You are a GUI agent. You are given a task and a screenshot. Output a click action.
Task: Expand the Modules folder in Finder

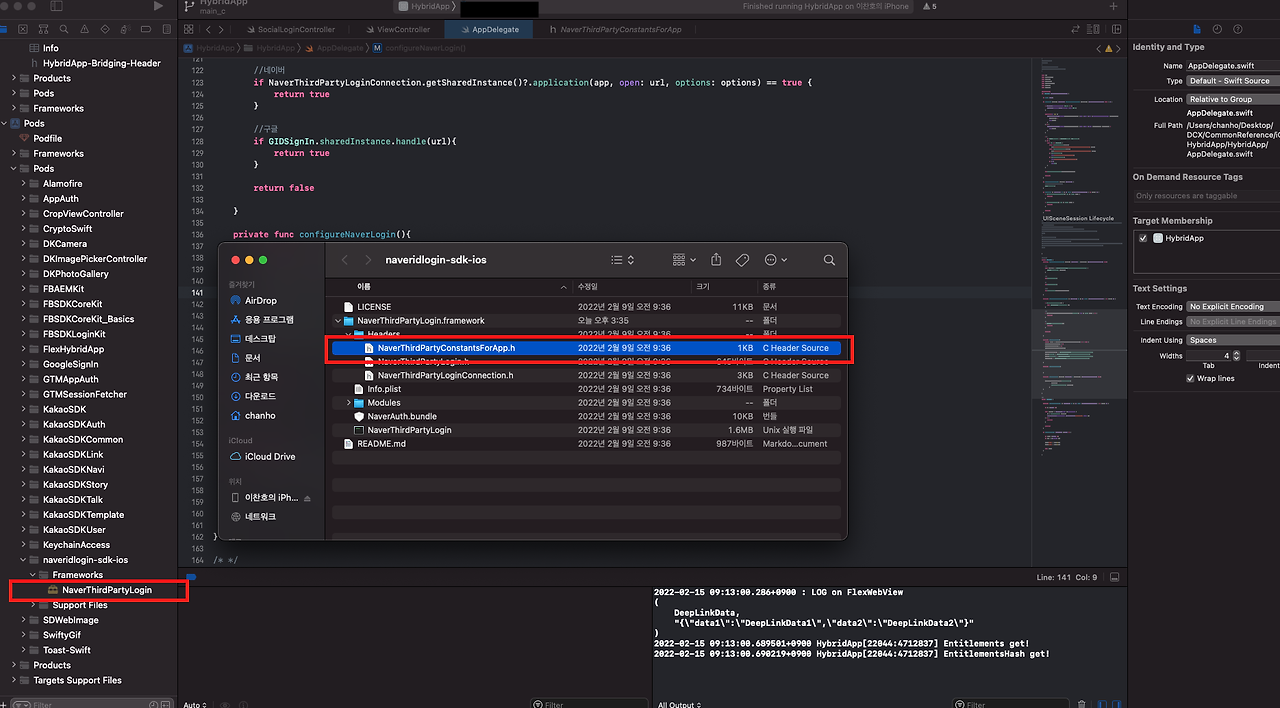coord(348,403)
